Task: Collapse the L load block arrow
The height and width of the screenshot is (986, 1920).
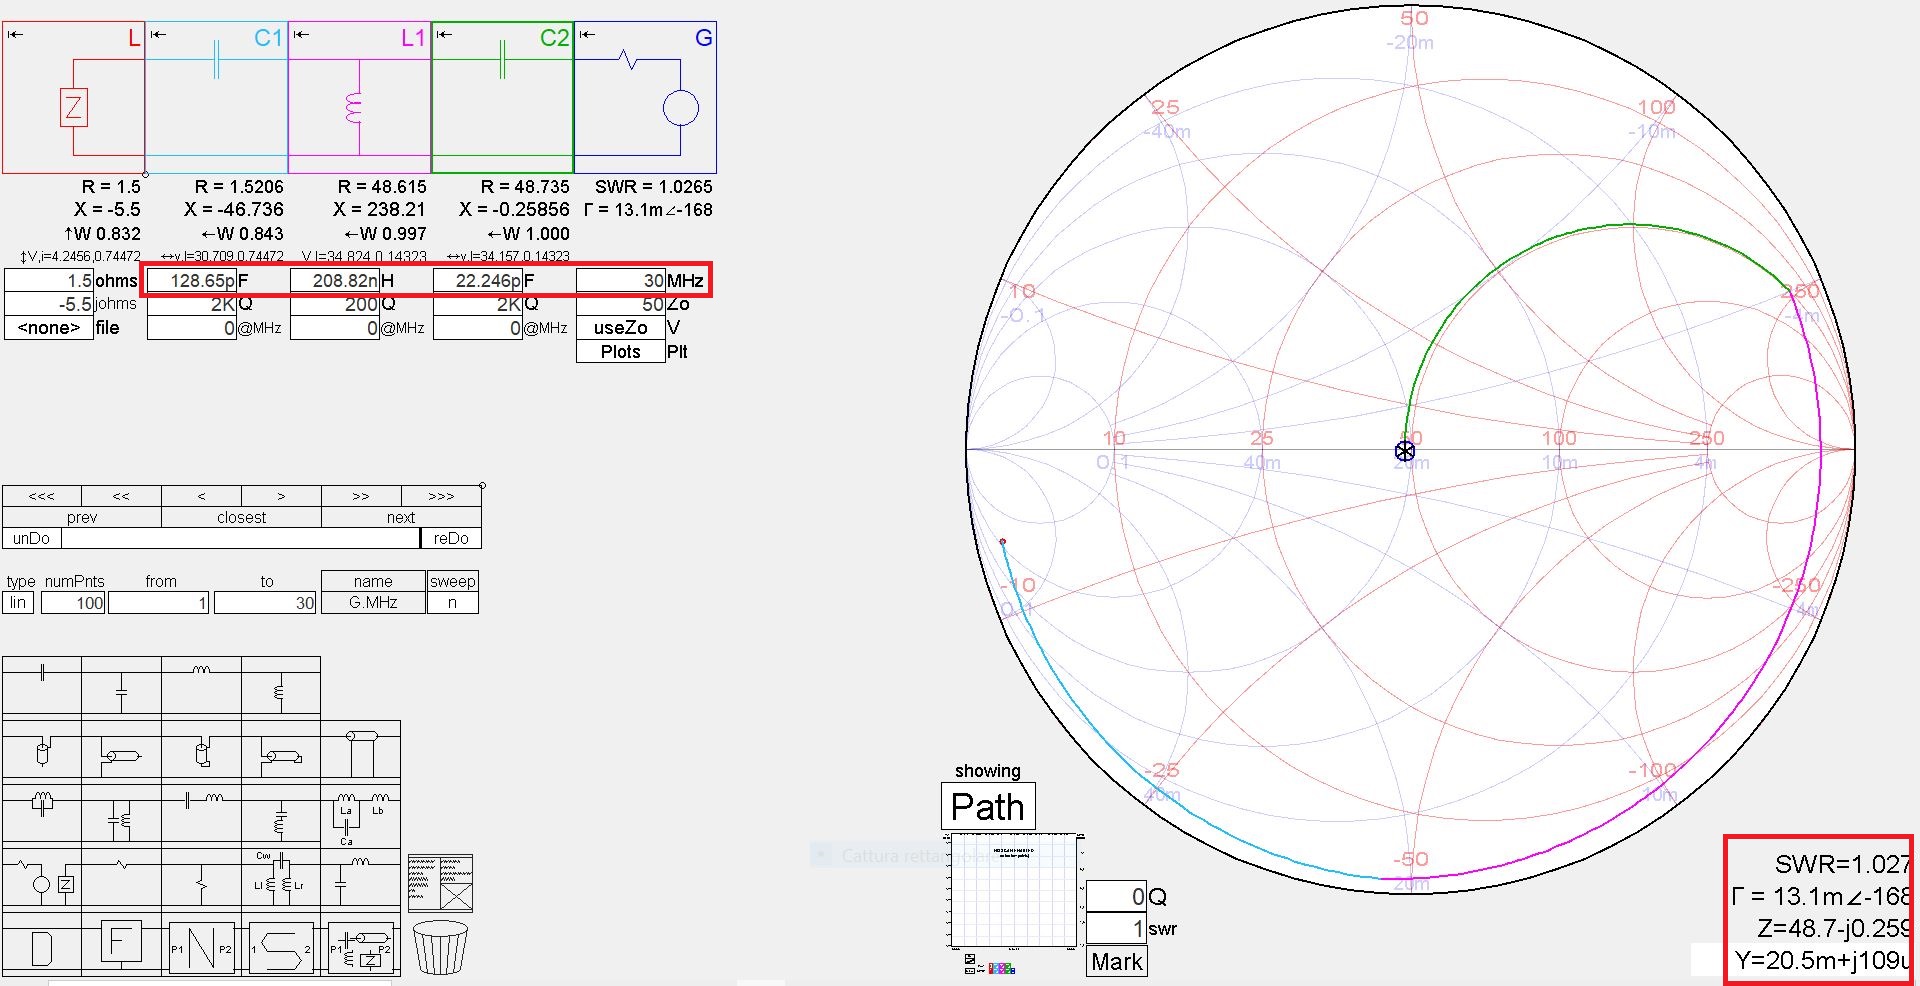Action: pos(15,35)
